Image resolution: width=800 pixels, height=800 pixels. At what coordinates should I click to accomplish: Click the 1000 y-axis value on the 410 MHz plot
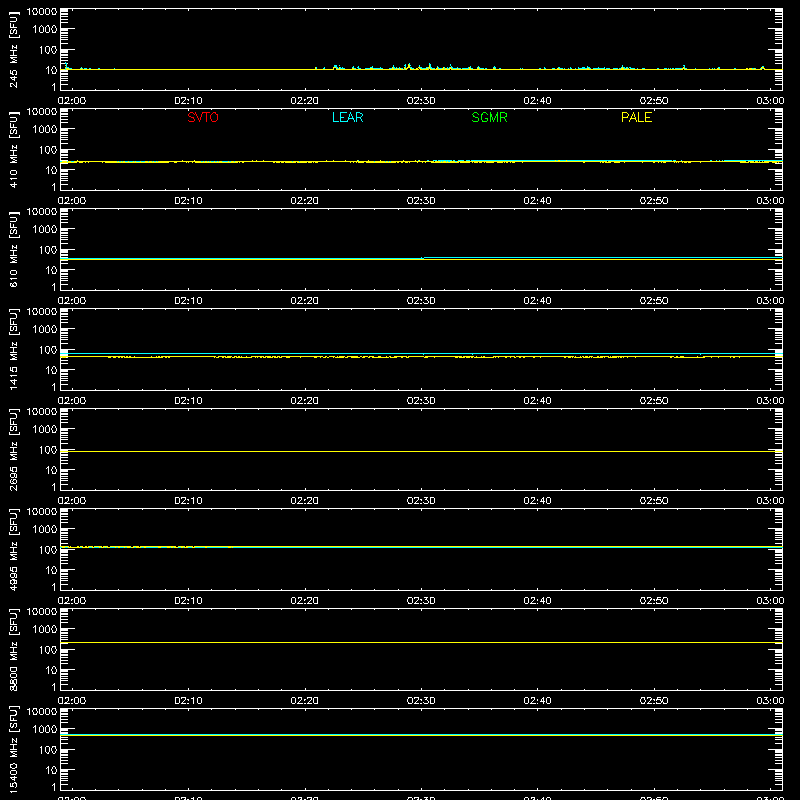point(45,130)
